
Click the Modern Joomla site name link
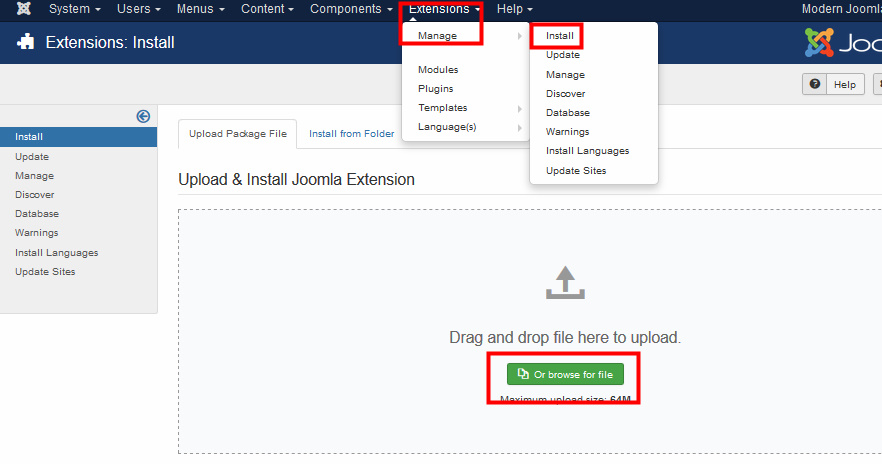click(x=842, y=9)
